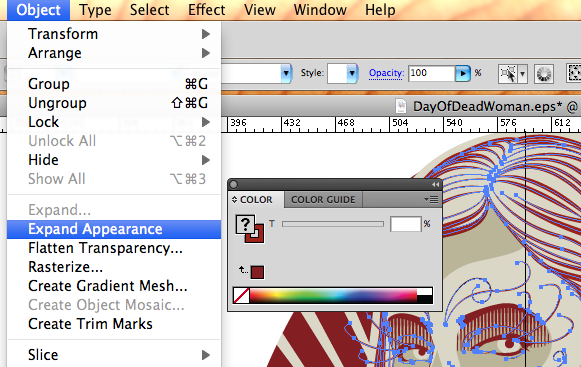581x367 pixels.
Task: Switch to the Color Guide tab
Action: tap(323, 200)
